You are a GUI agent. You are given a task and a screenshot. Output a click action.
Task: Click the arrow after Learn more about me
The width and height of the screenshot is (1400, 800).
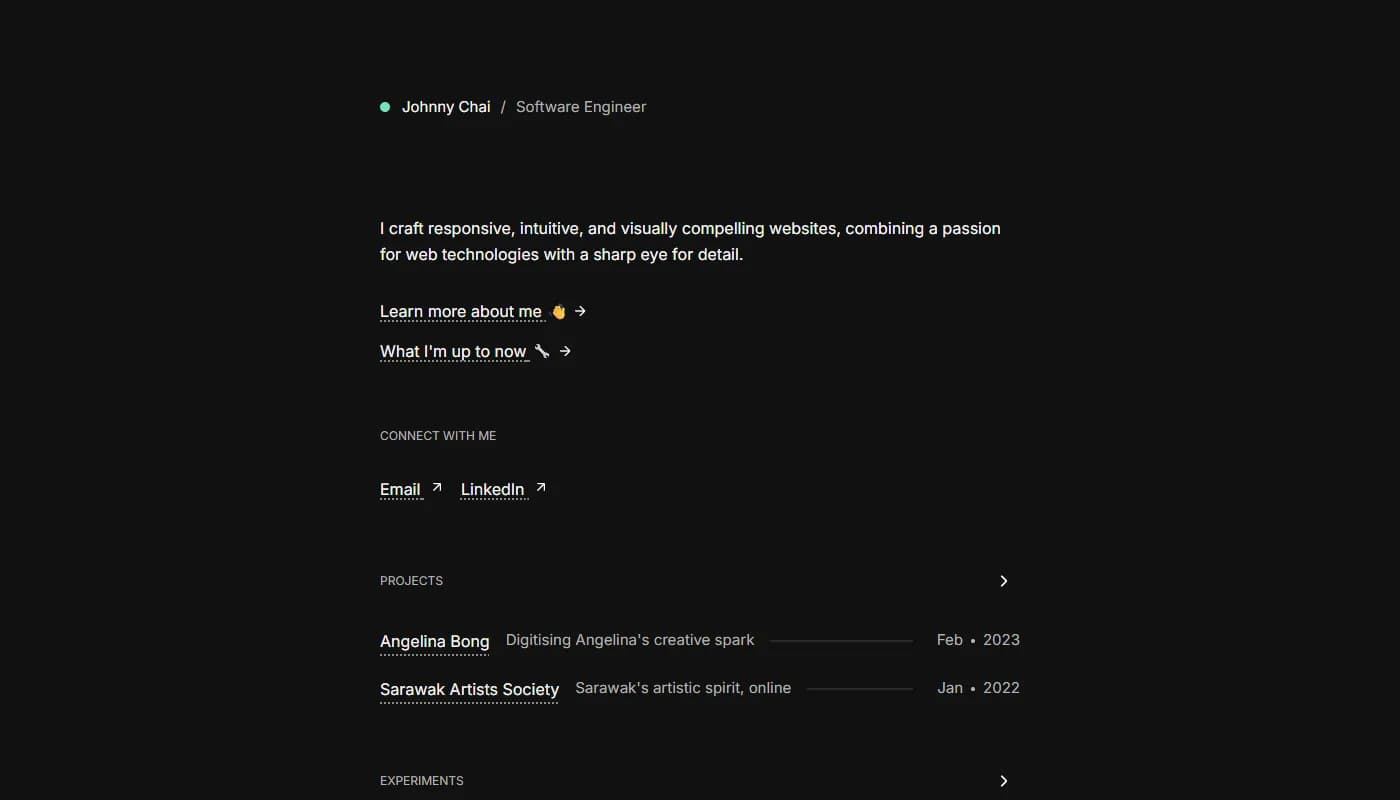click(x=581, y=311)
